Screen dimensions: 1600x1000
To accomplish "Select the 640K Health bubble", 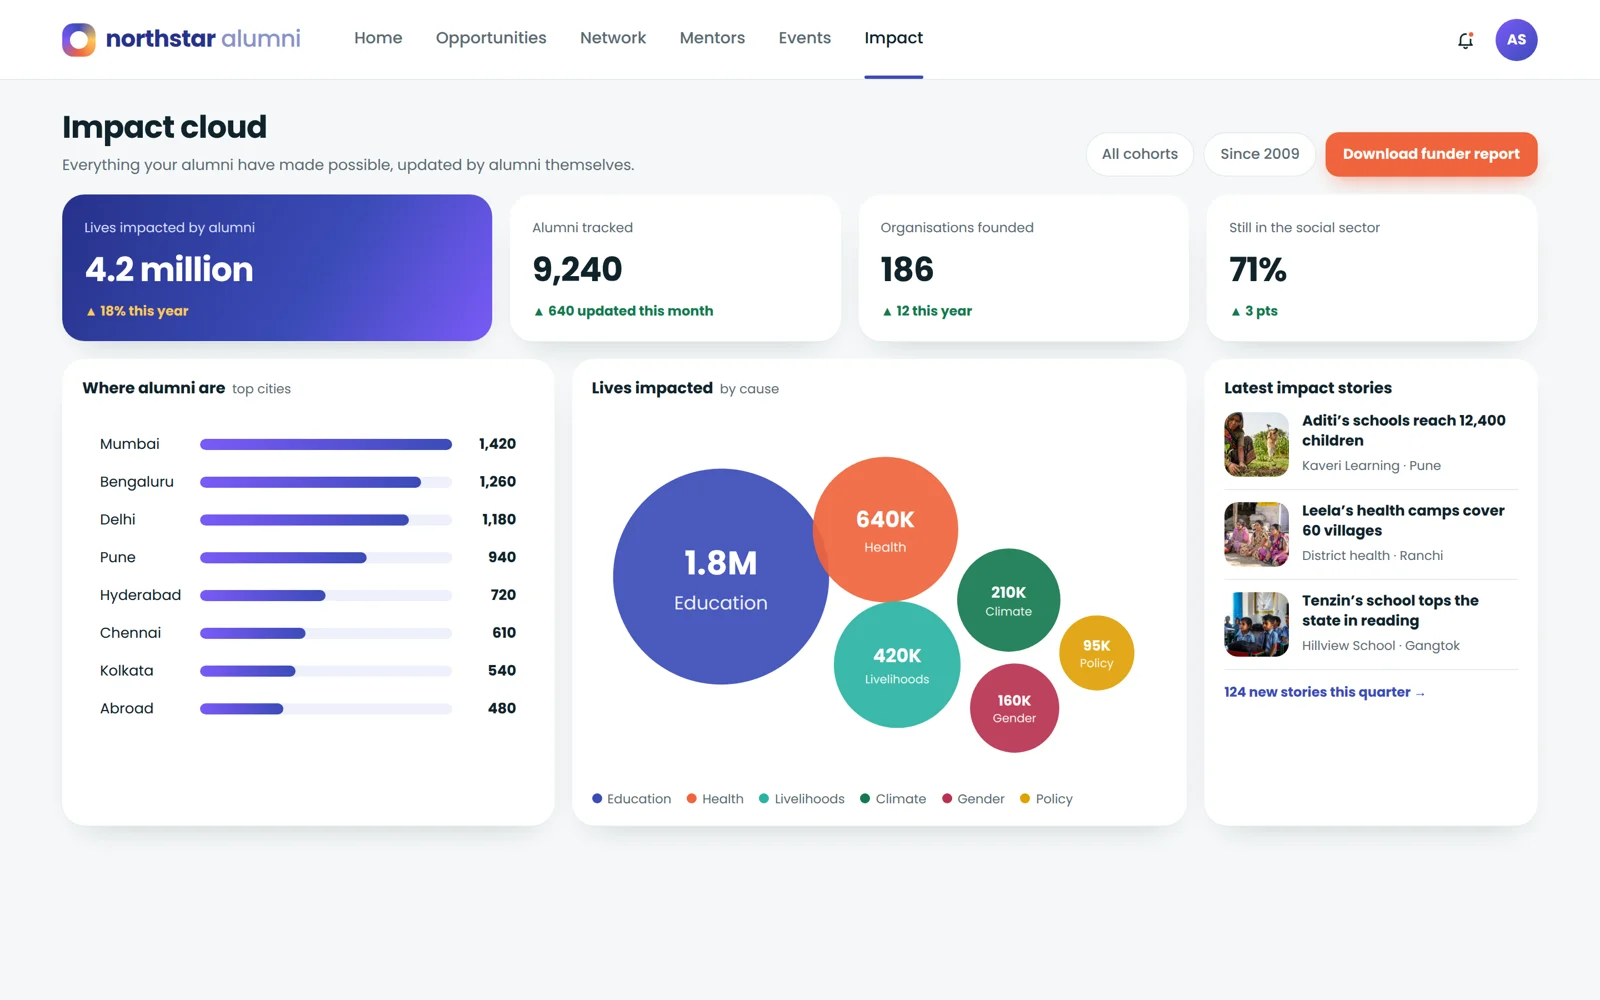I will click(885, 529).
